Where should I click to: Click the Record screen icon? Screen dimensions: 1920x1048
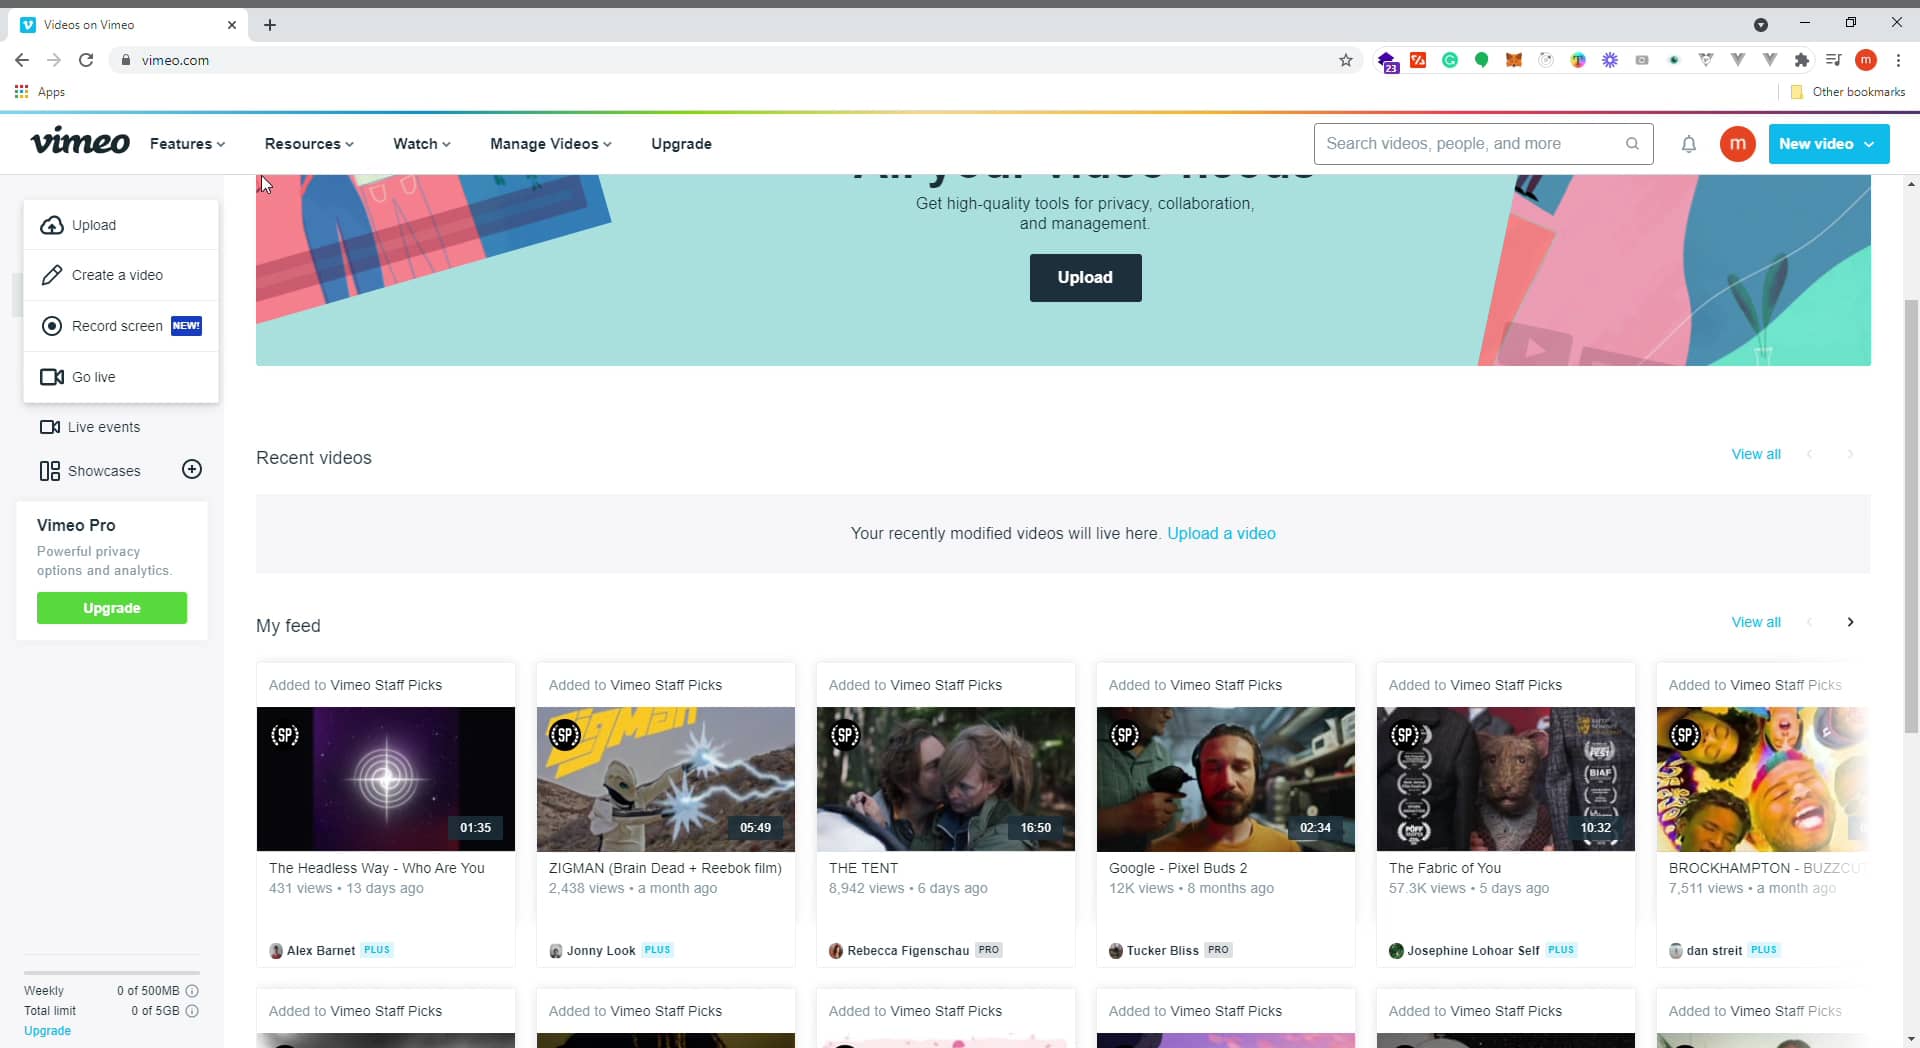pyautogui.click(x=52, y=325)
